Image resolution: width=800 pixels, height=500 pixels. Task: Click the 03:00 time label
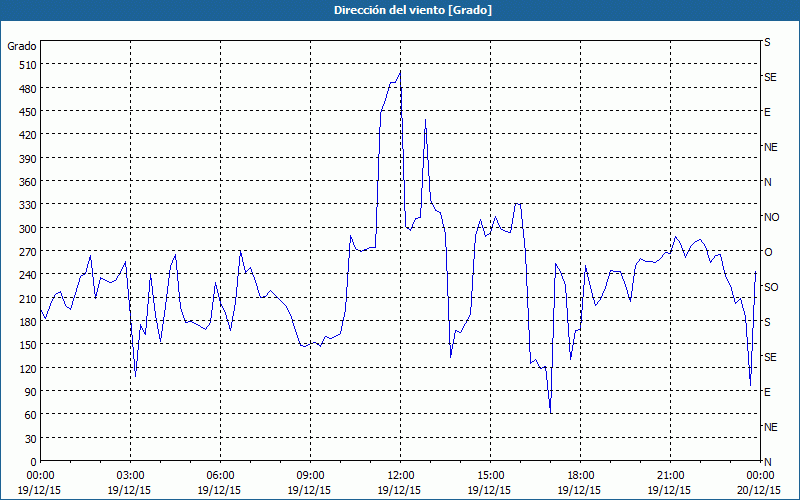tap(129, 476)
